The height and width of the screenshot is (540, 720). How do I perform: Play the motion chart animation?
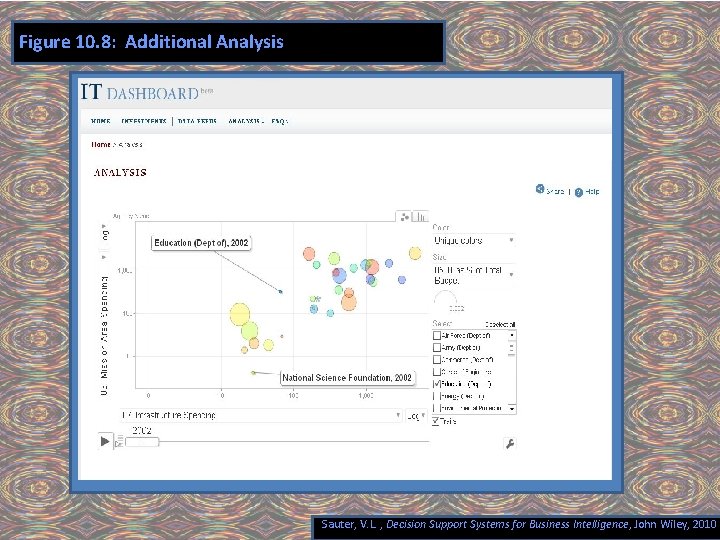pos(105,441)
